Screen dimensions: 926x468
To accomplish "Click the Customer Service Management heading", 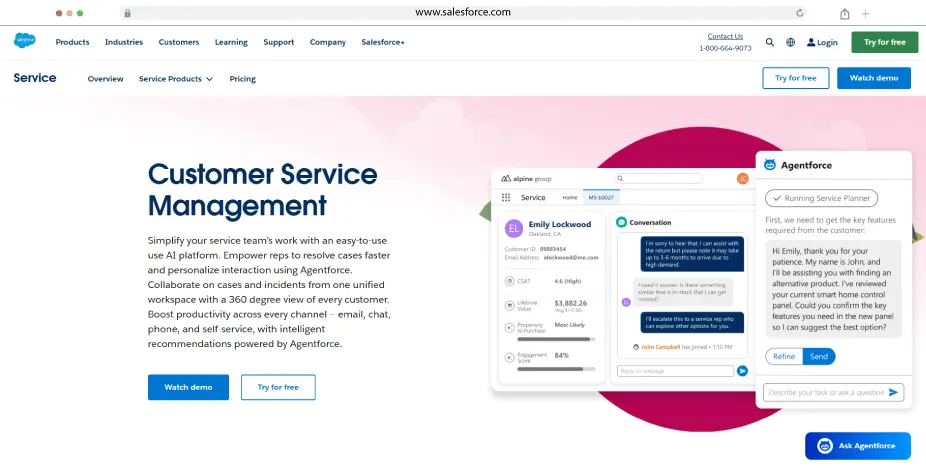I will coord(263,190).
